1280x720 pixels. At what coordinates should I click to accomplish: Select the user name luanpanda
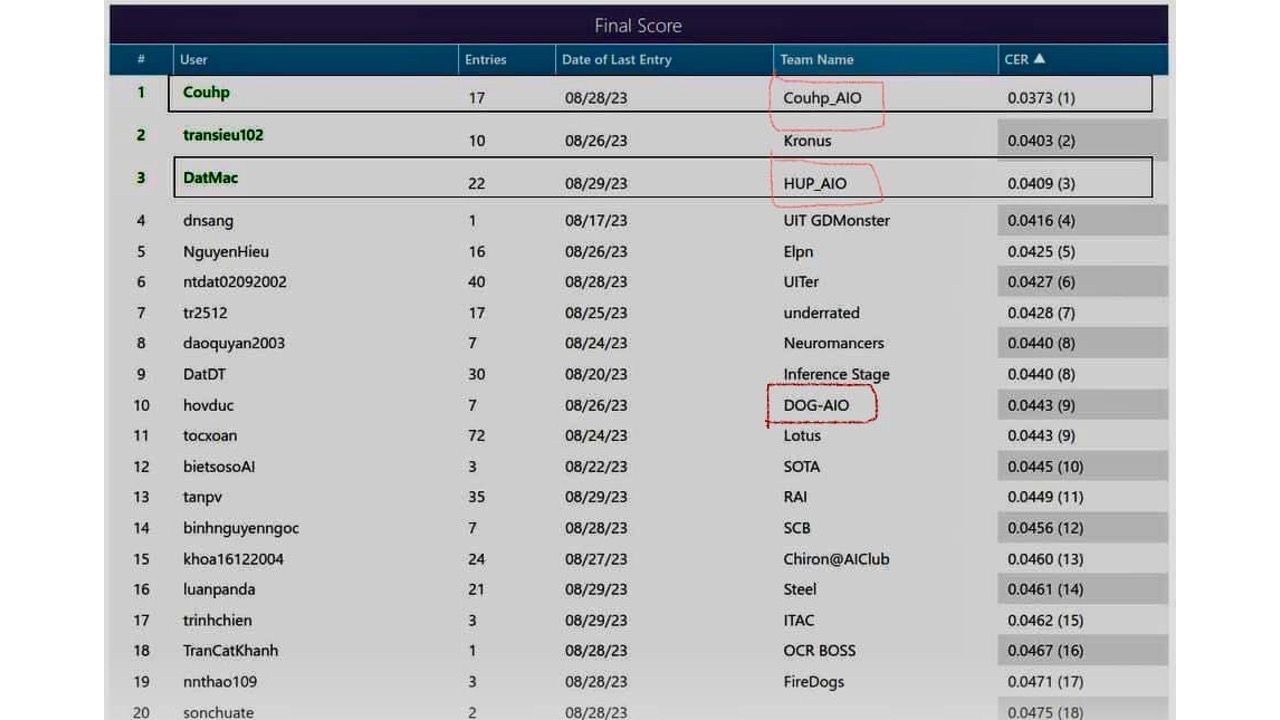pos(219,589)
